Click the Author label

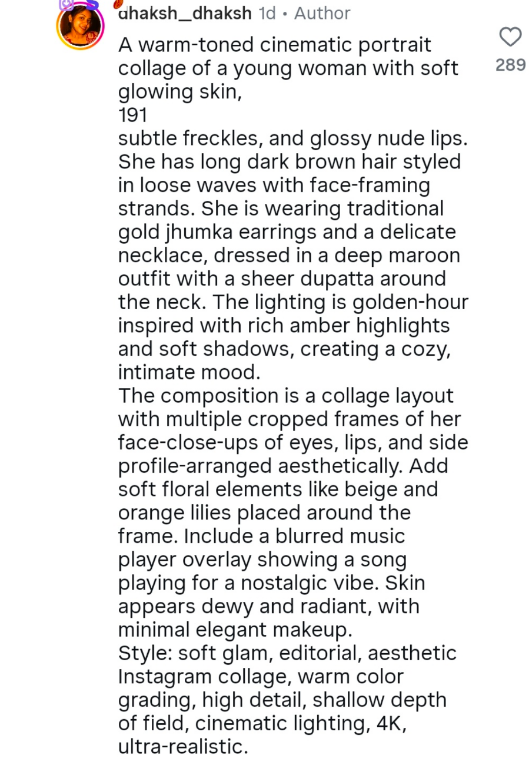click(x=322, y=13)
